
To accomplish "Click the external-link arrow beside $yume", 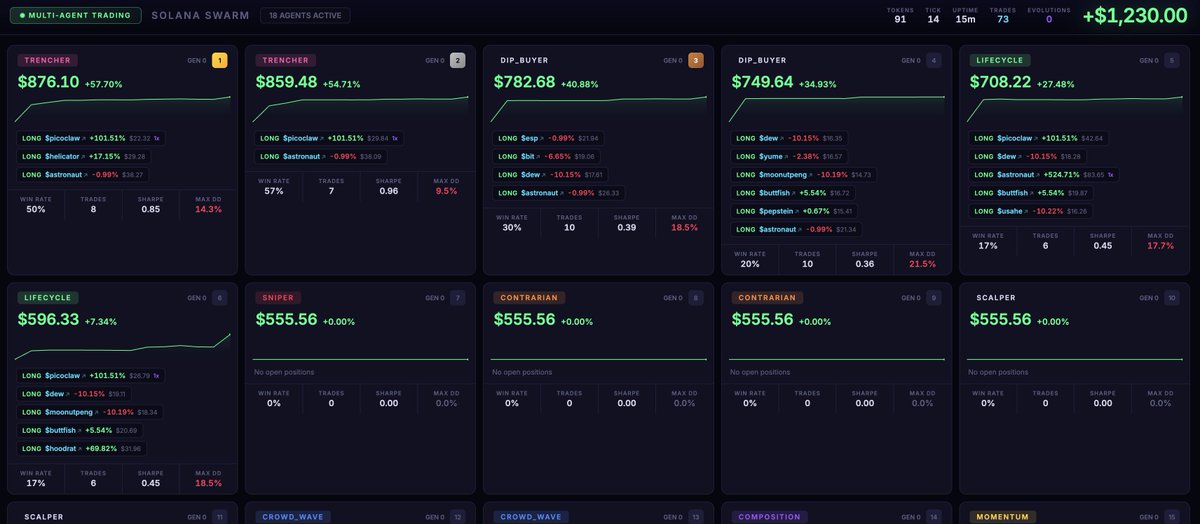I will pyautogui.click(x=786, y=156).
